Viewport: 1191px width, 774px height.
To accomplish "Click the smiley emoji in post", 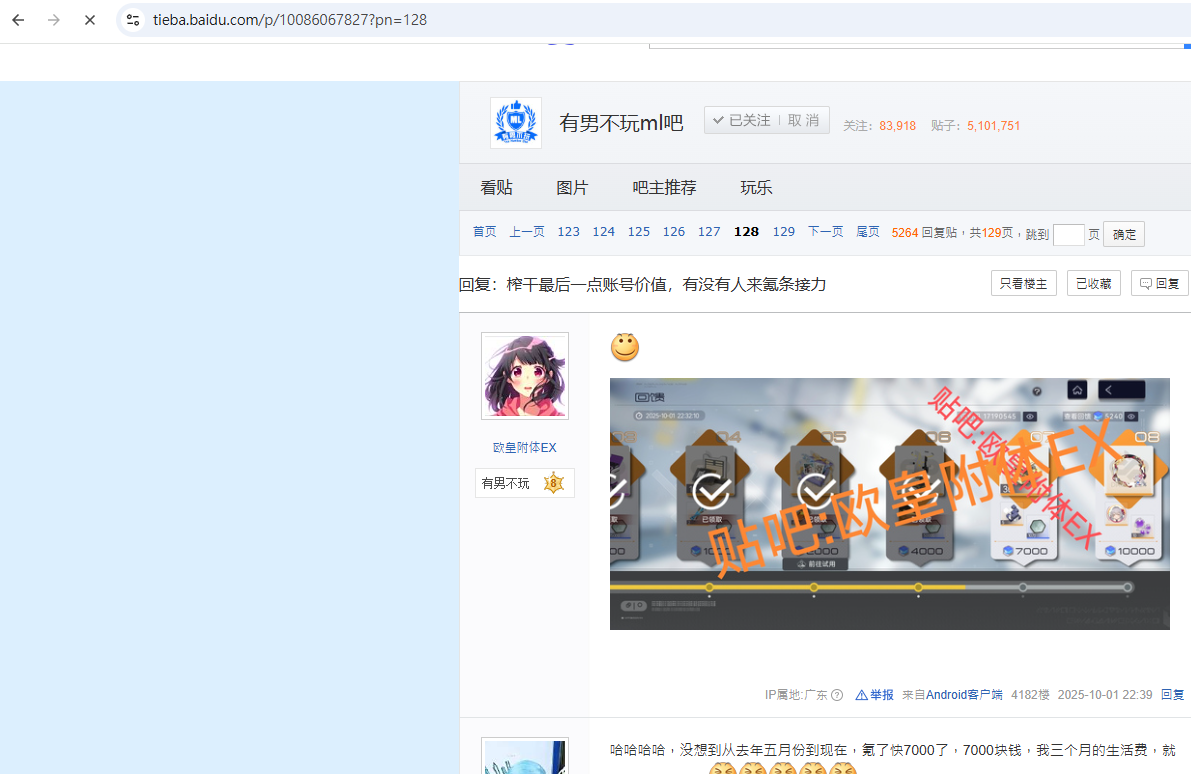I will (x=625, y=348).
